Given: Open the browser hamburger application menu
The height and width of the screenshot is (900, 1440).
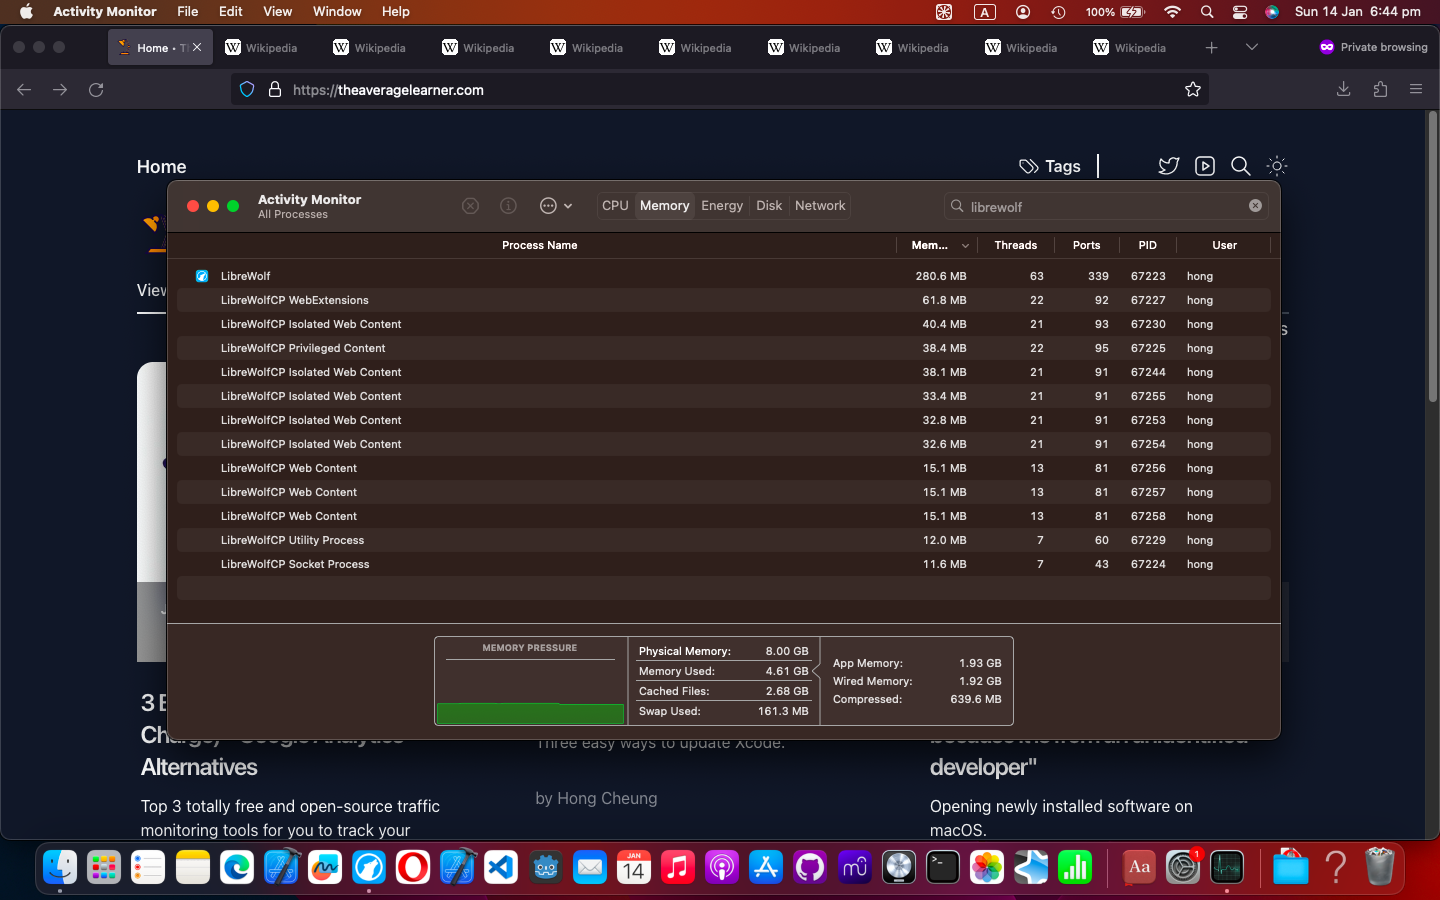Looking at the screenshot, I should point(1416,90).
